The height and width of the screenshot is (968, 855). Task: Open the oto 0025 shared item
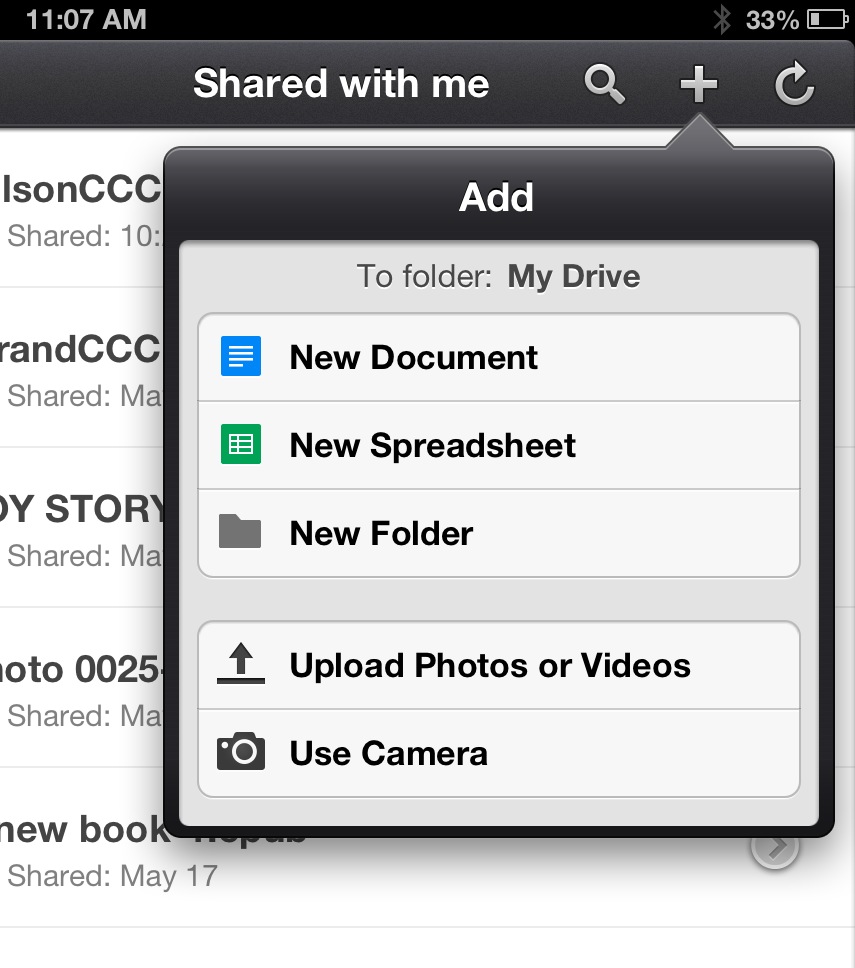coord(81,688)
